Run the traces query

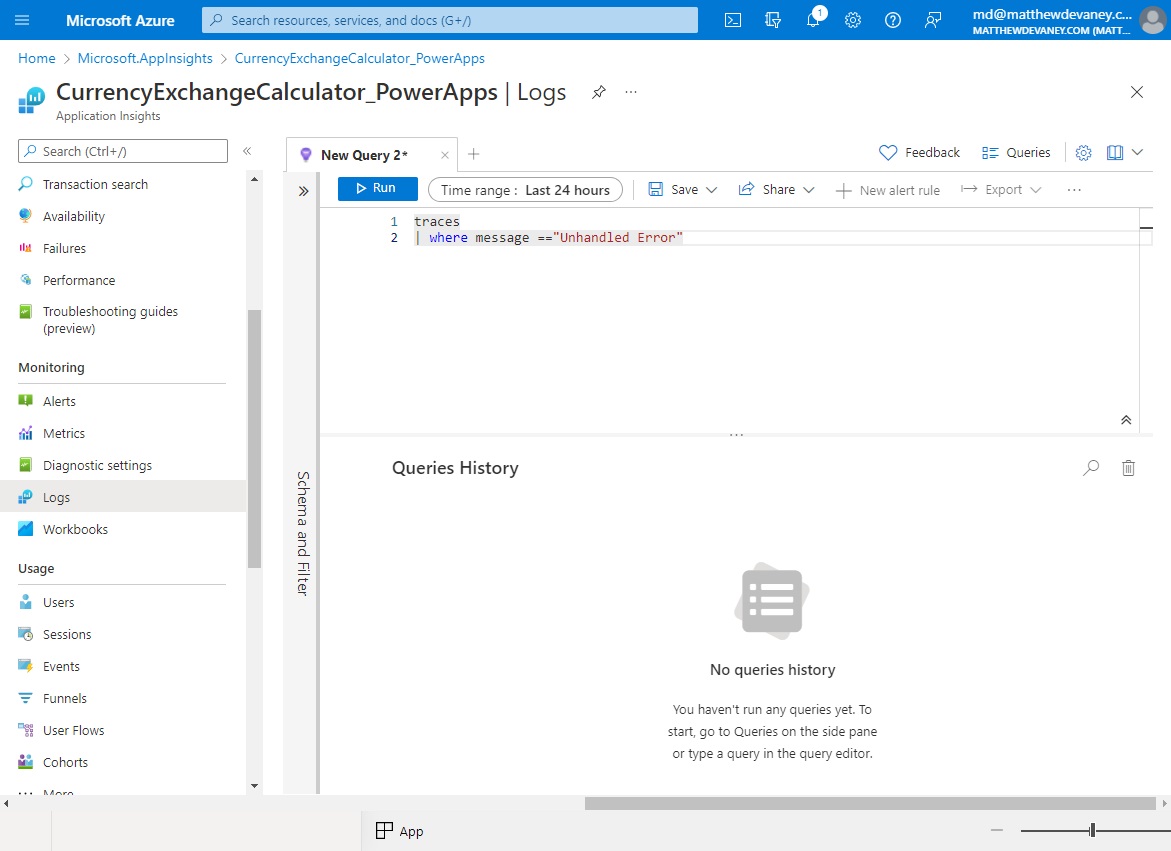377,188
